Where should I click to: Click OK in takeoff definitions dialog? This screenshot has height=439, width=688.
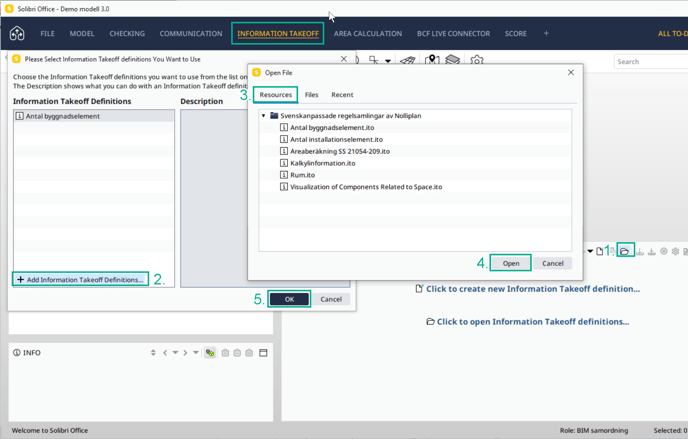click(289, 299)
